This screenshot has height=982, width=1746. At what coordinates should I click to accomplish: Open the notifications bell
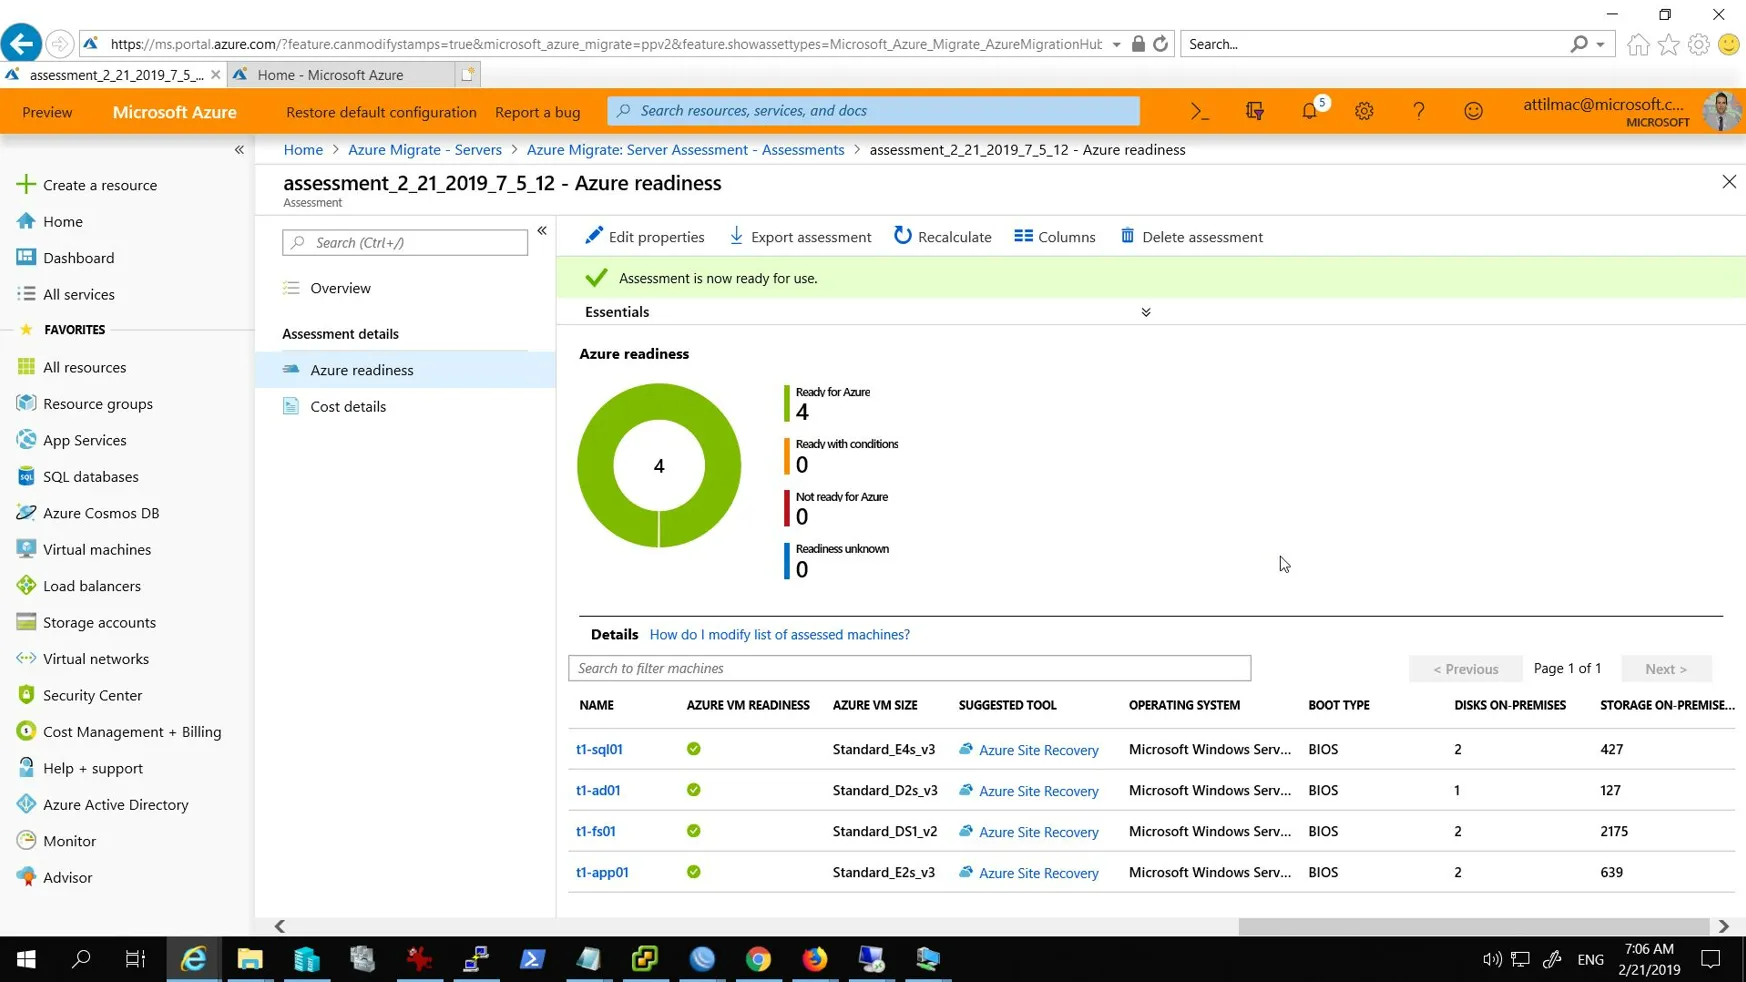click(1310, 112)
